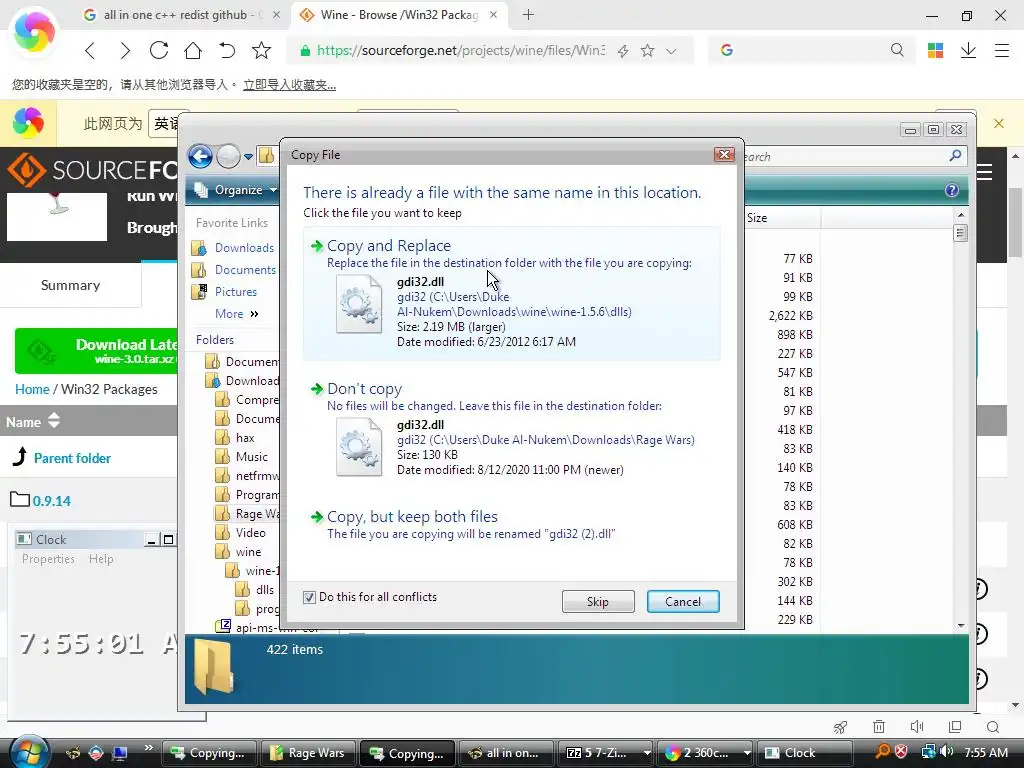Open Rage Wars taskbar button
The height and width of the screenshot is (768, 1024).
308,753
